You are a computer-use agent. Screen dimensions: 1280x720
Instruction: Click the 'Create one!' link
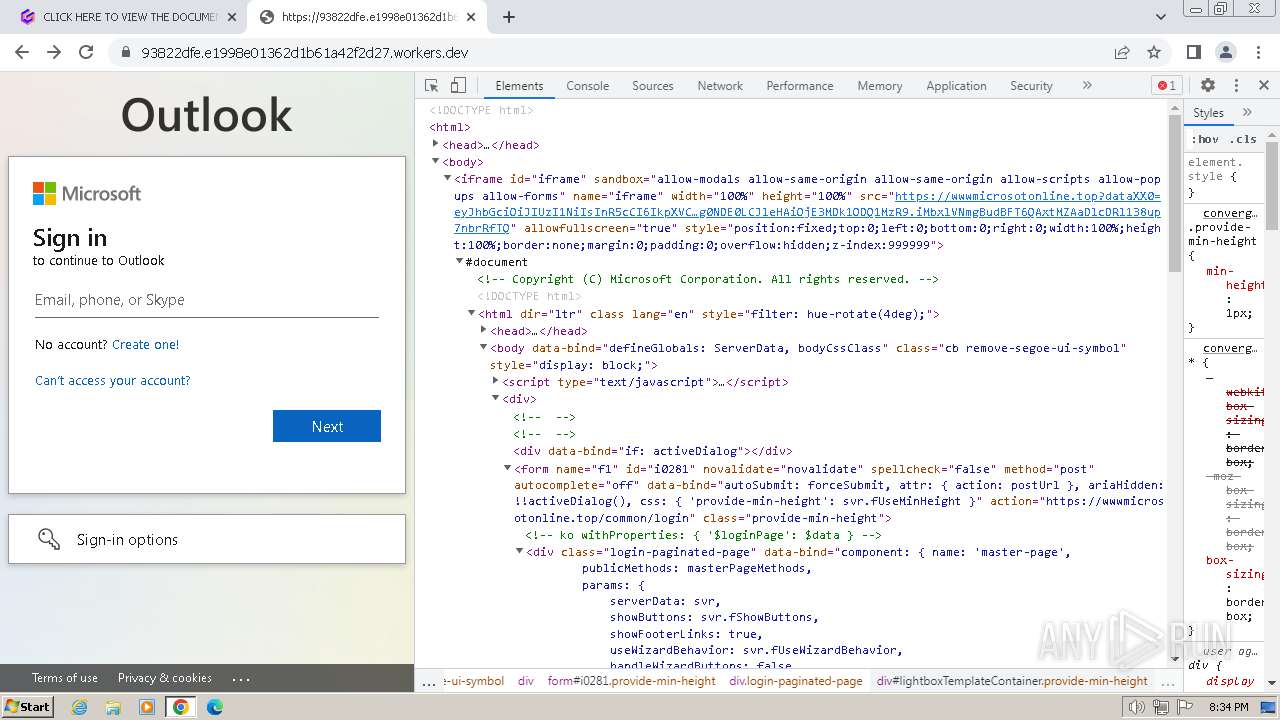point(145,344)
